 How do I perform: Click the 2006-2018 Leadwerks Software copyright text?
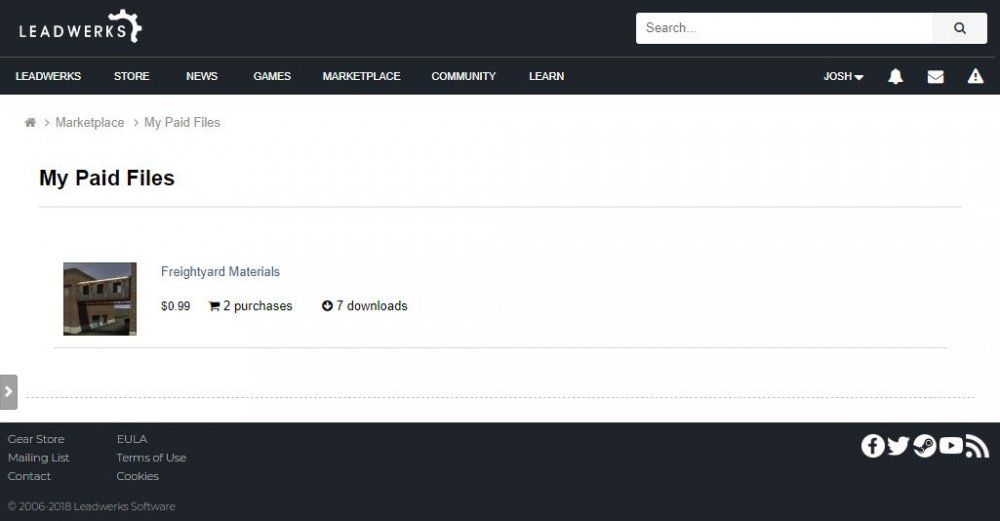tap(91, 506)
